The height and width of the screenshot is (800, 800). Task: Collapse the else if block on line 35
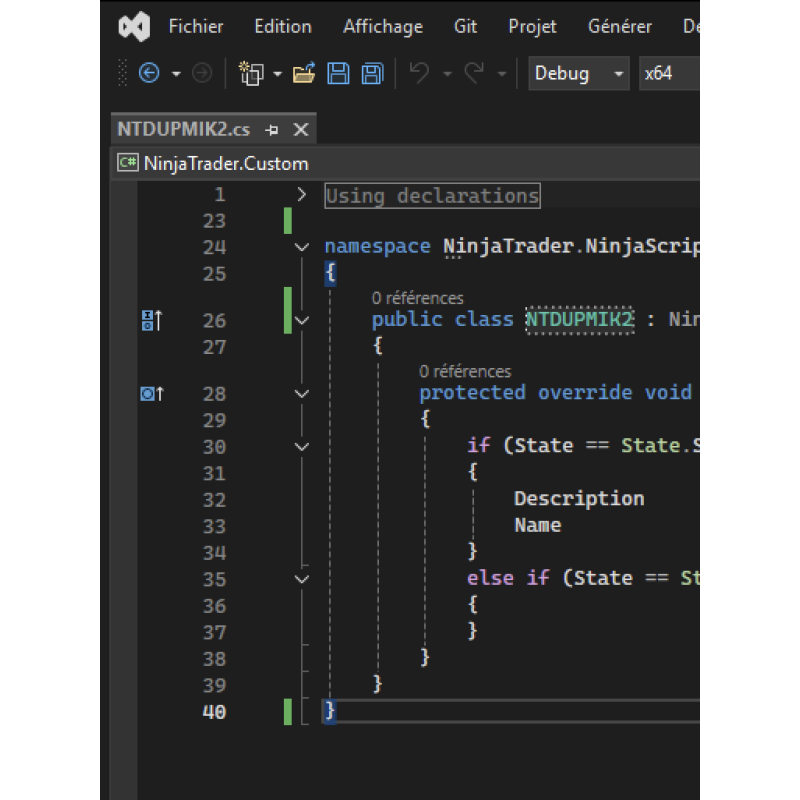(302, 580)
